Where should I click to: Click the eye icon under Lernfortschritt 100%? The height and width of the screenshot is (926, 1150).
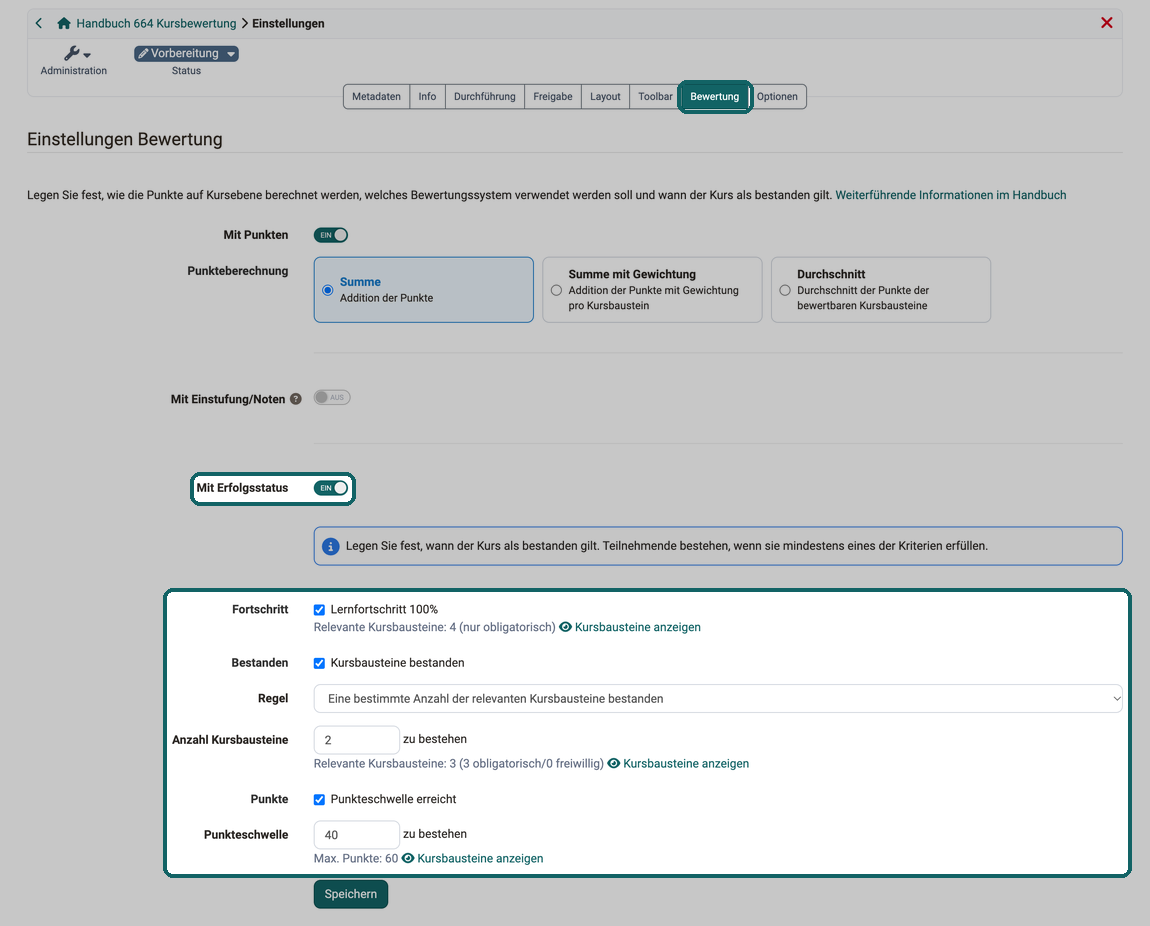click(x=565, y=627)
